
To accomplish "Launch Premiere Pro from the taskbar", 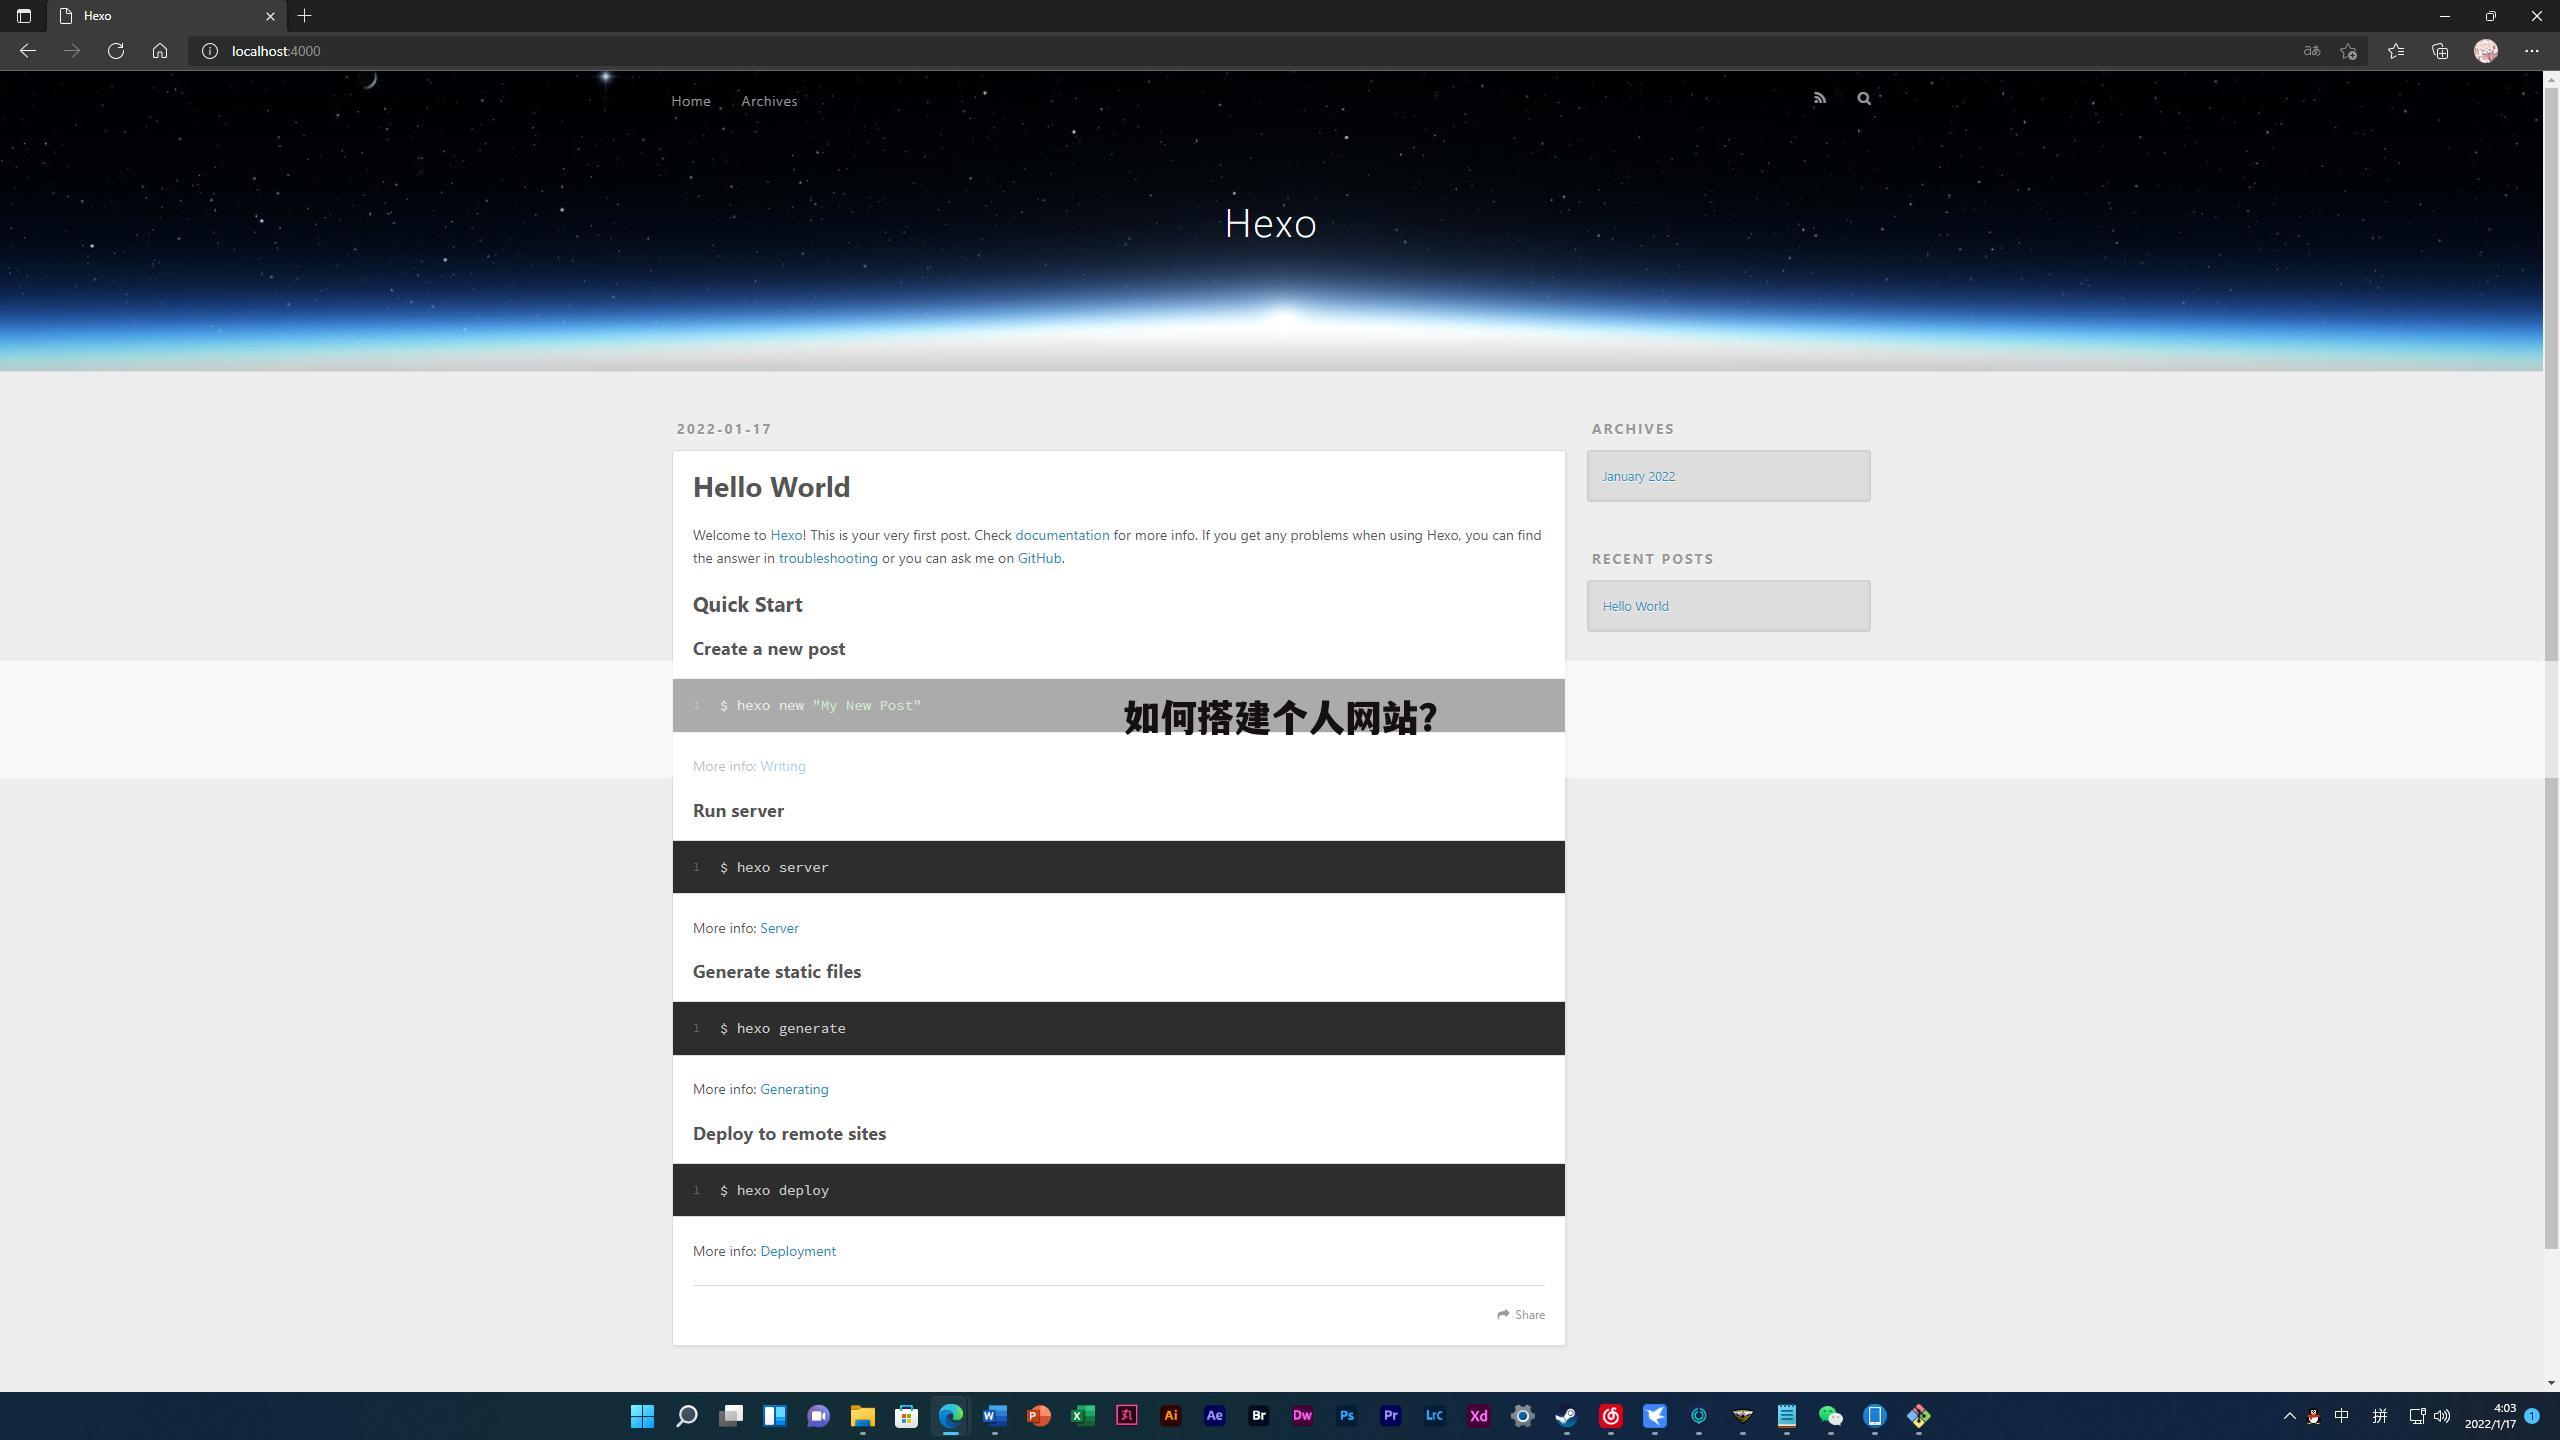I will tap(1390, 1416).
